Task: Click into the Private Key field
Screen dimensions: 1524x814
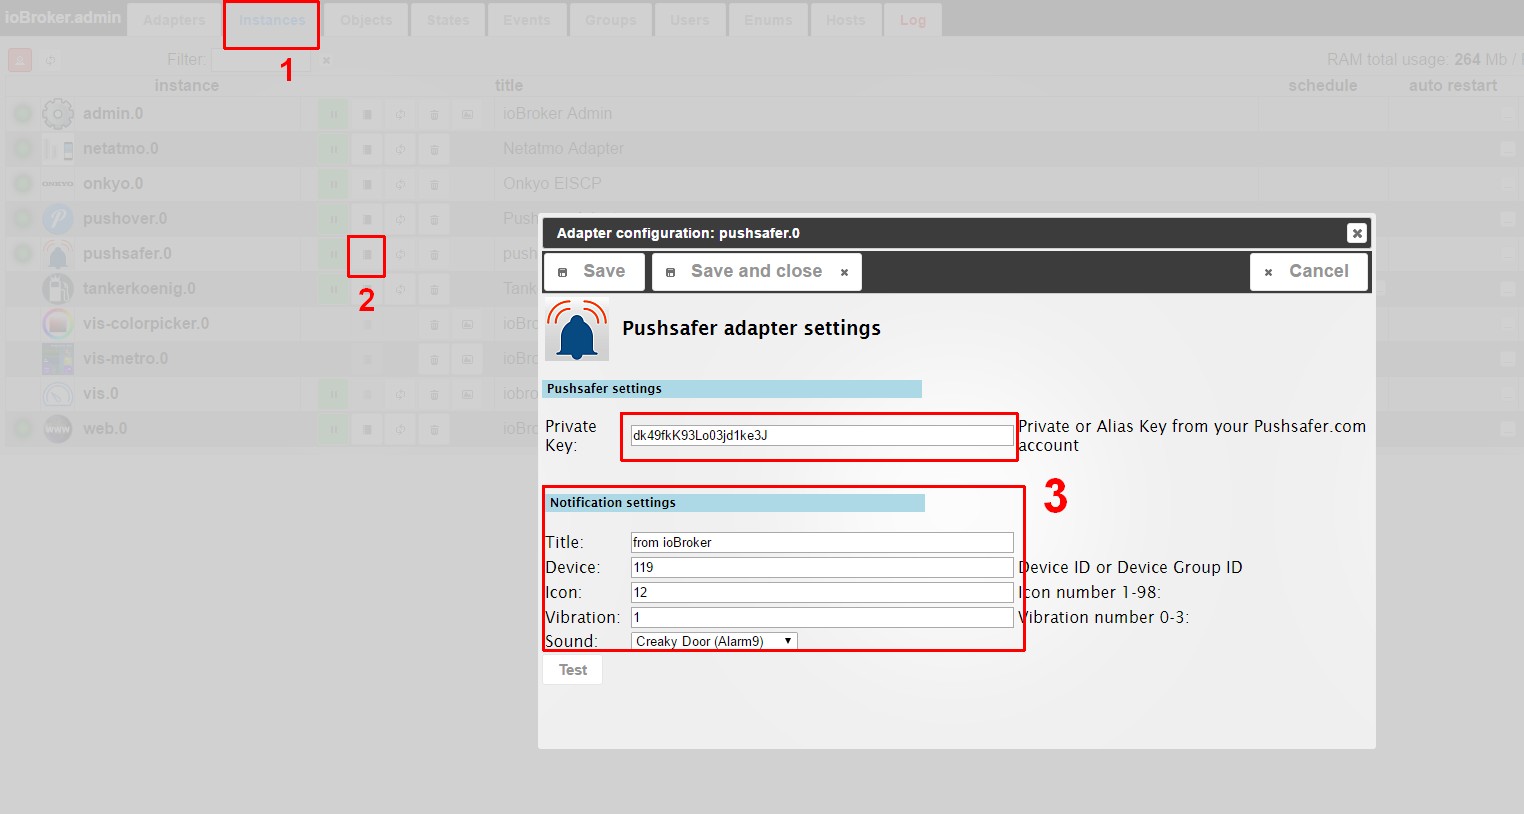Action: pos(822,435)
